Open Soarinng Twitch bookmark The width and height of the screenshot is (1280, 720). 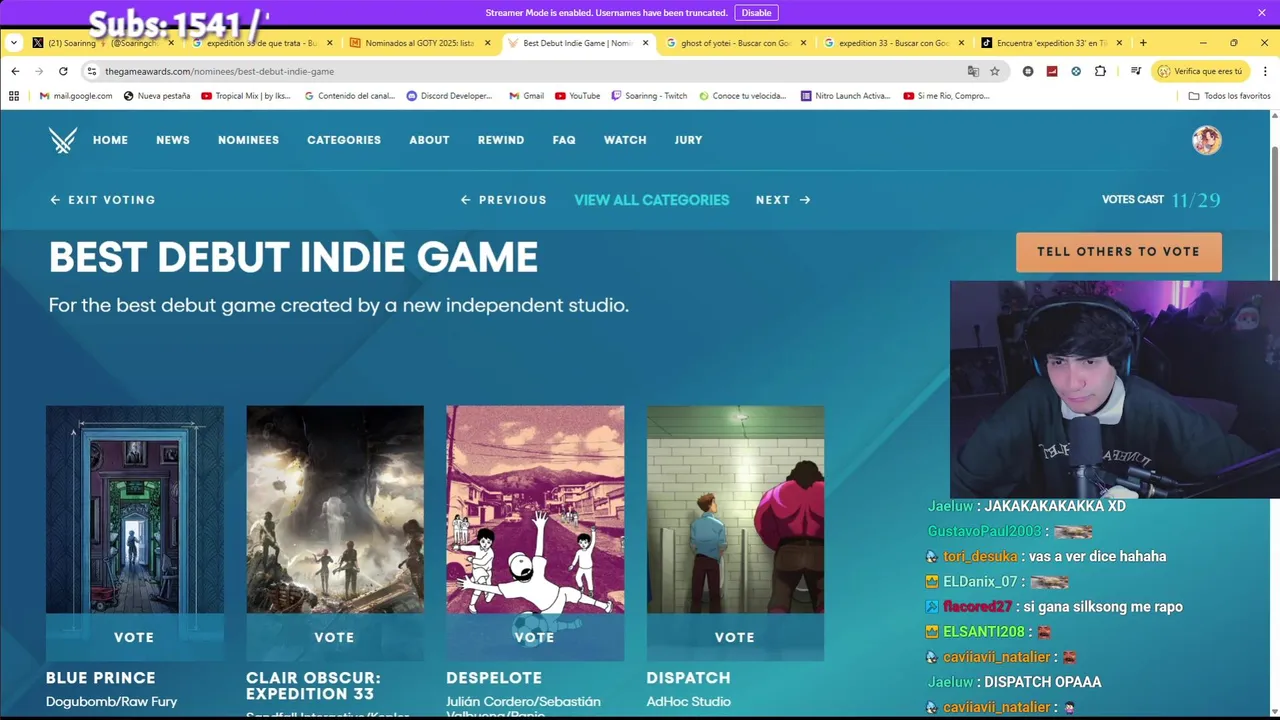coord(649,96)
